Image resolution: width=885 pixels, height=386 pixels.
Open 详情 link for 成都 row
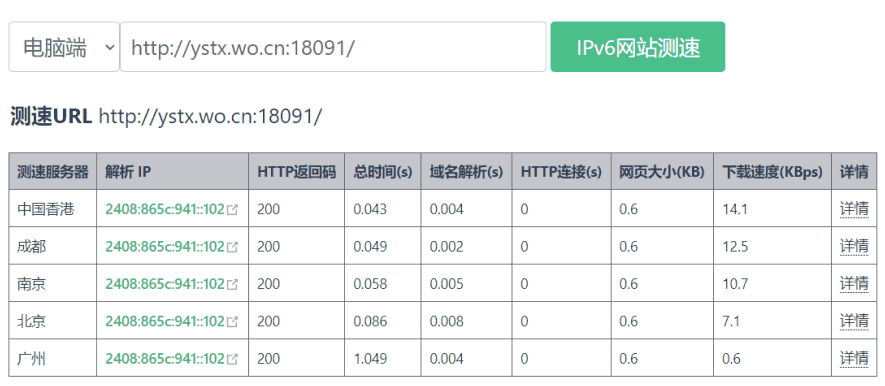[x=854, y=247]
